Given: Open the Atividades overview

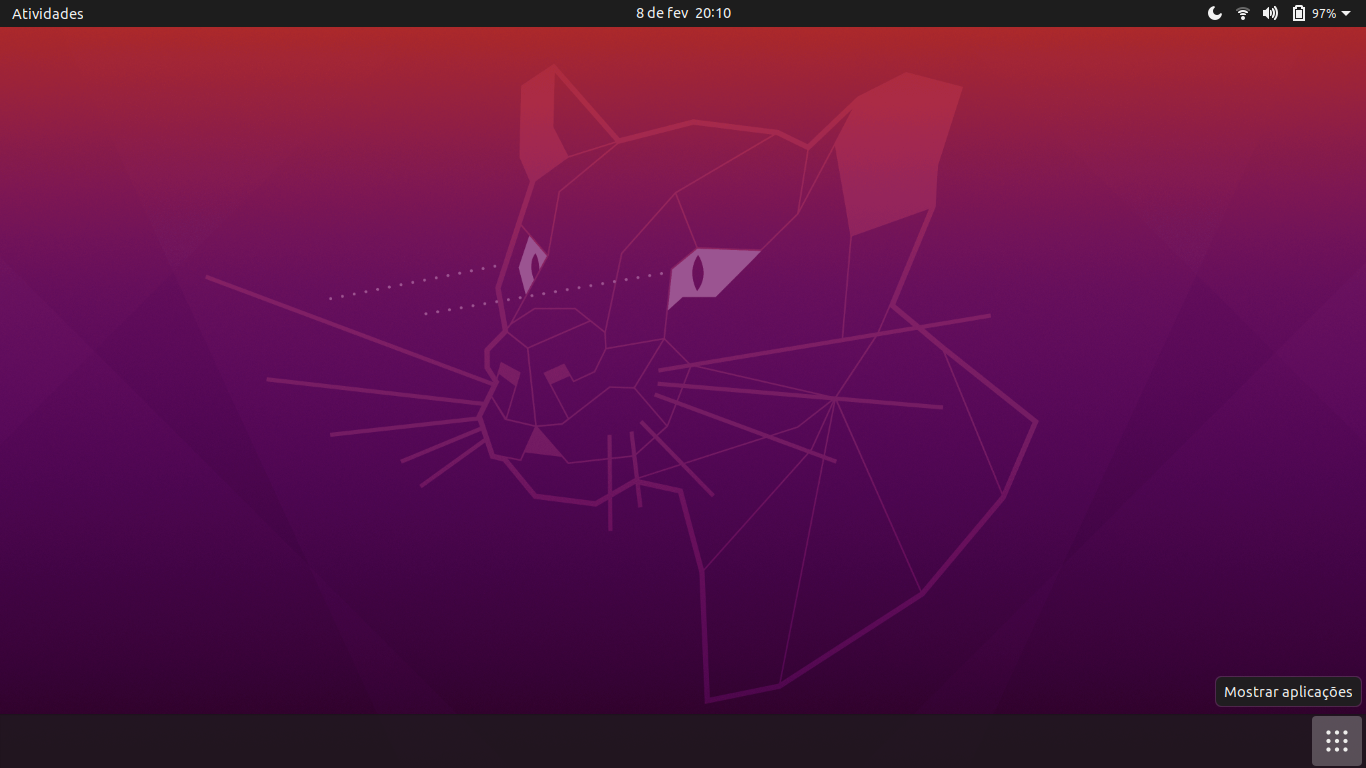Looking at the screenshot, I should pos(48,14).
